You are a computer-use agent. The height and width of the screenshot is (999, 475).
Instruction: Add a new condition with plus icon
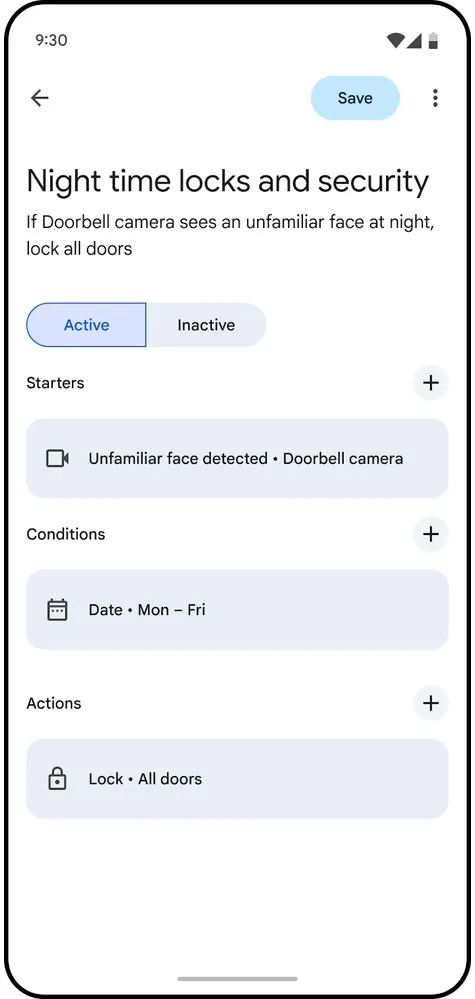pyautogui.click(x=431, y=534)
